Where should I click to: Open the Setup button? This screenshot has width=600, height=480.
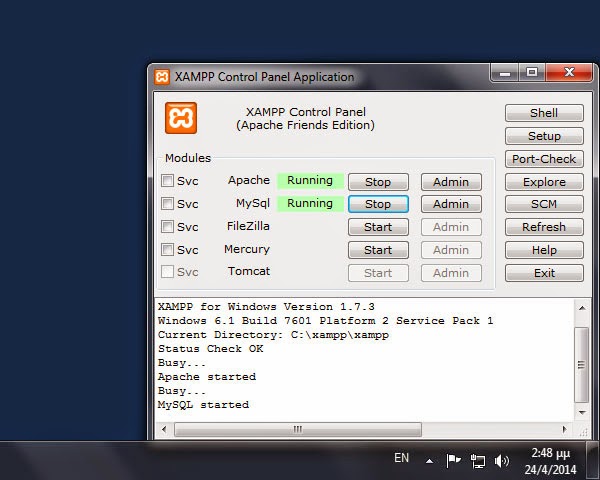(544, 136)
